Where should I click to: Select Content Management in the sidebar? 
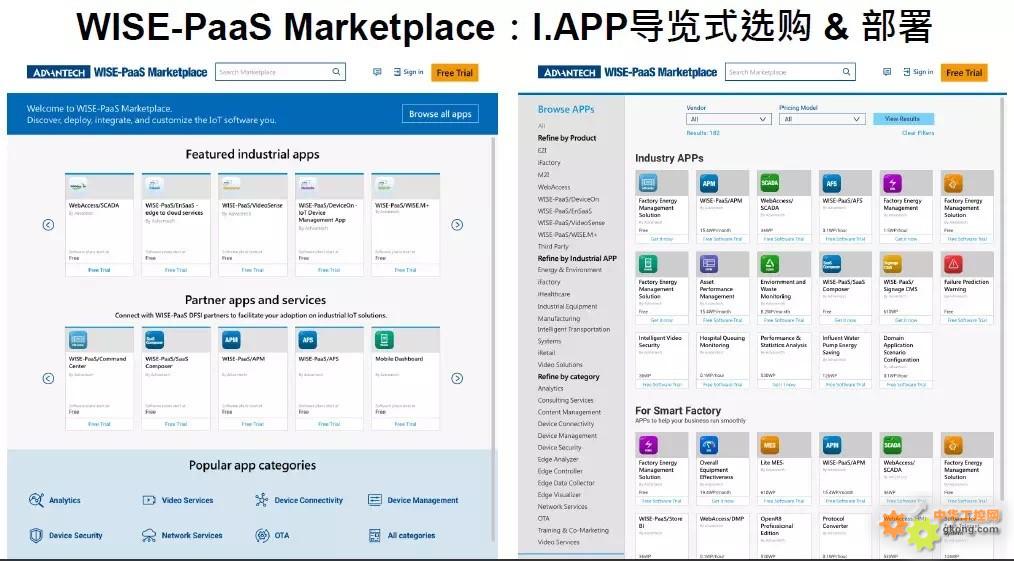[x=569, y=412]
